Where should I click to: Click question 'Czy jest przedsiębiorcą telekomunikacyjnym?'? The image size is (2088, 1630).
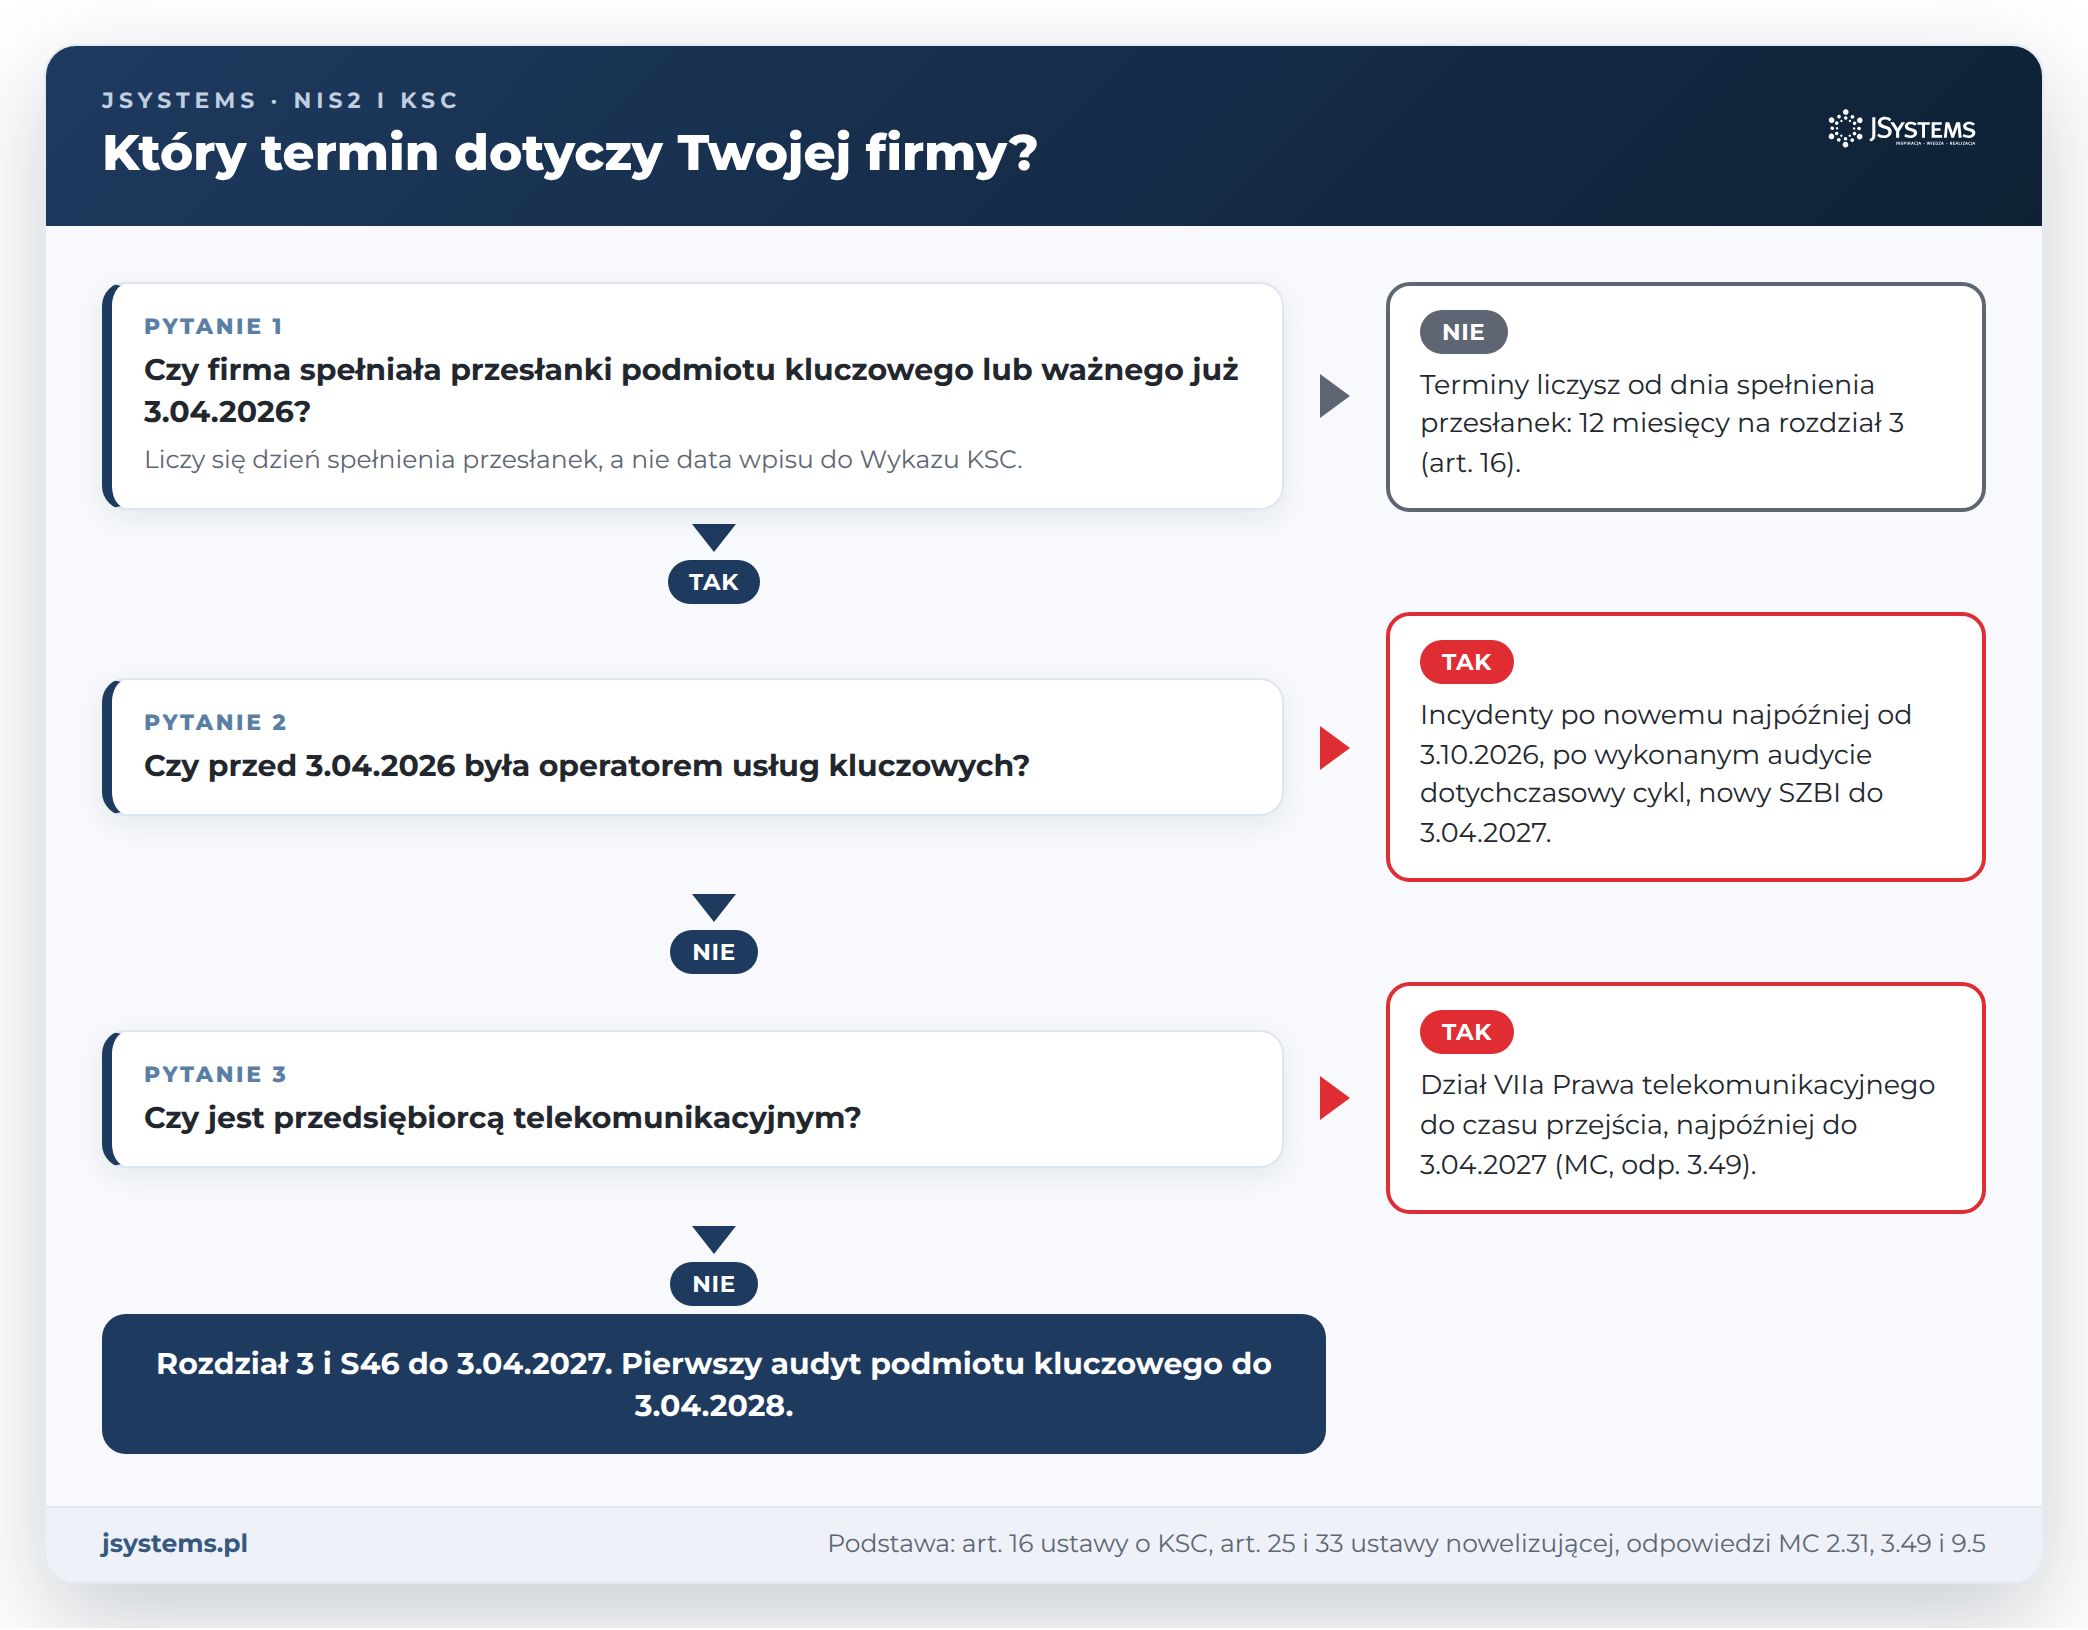coord(502,1118)
